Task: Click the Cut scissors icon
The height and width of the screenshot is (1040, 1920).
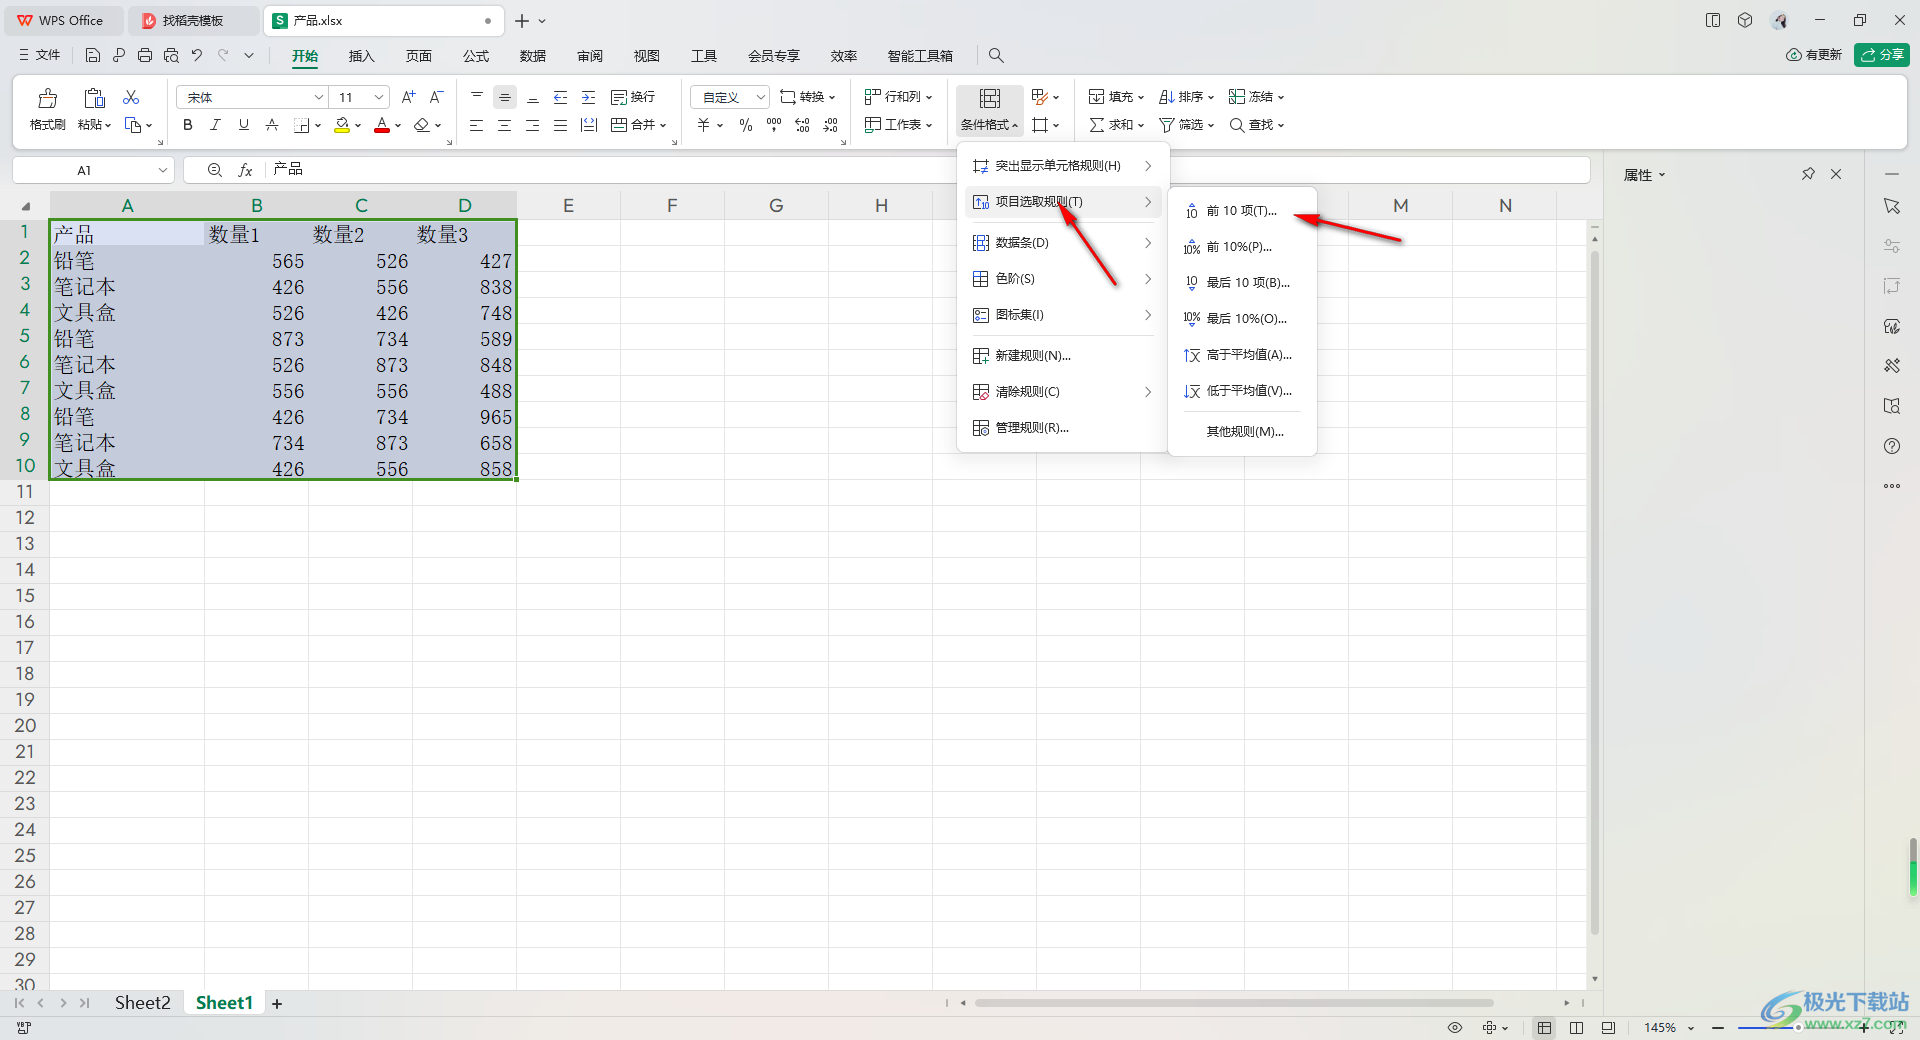Action: (x=131, y=97)
